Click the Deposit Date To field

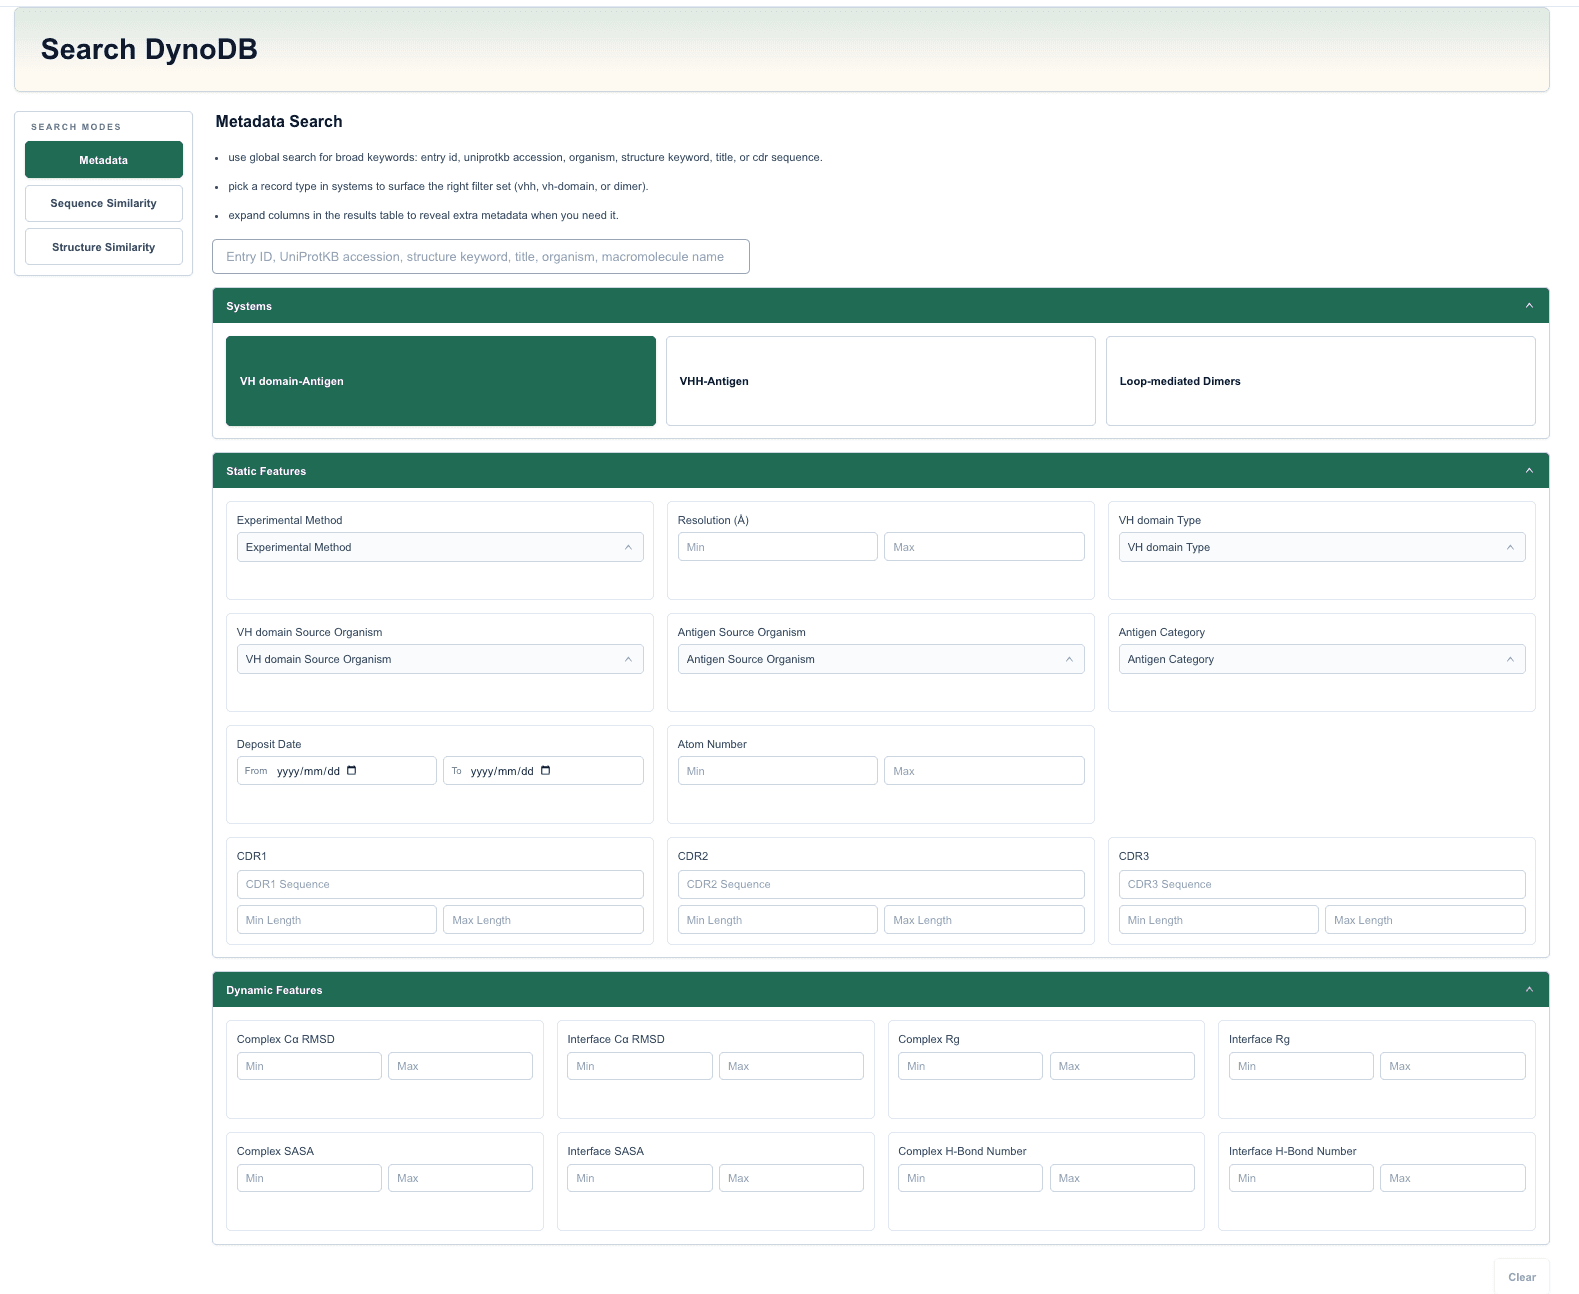tap(543, 771)
